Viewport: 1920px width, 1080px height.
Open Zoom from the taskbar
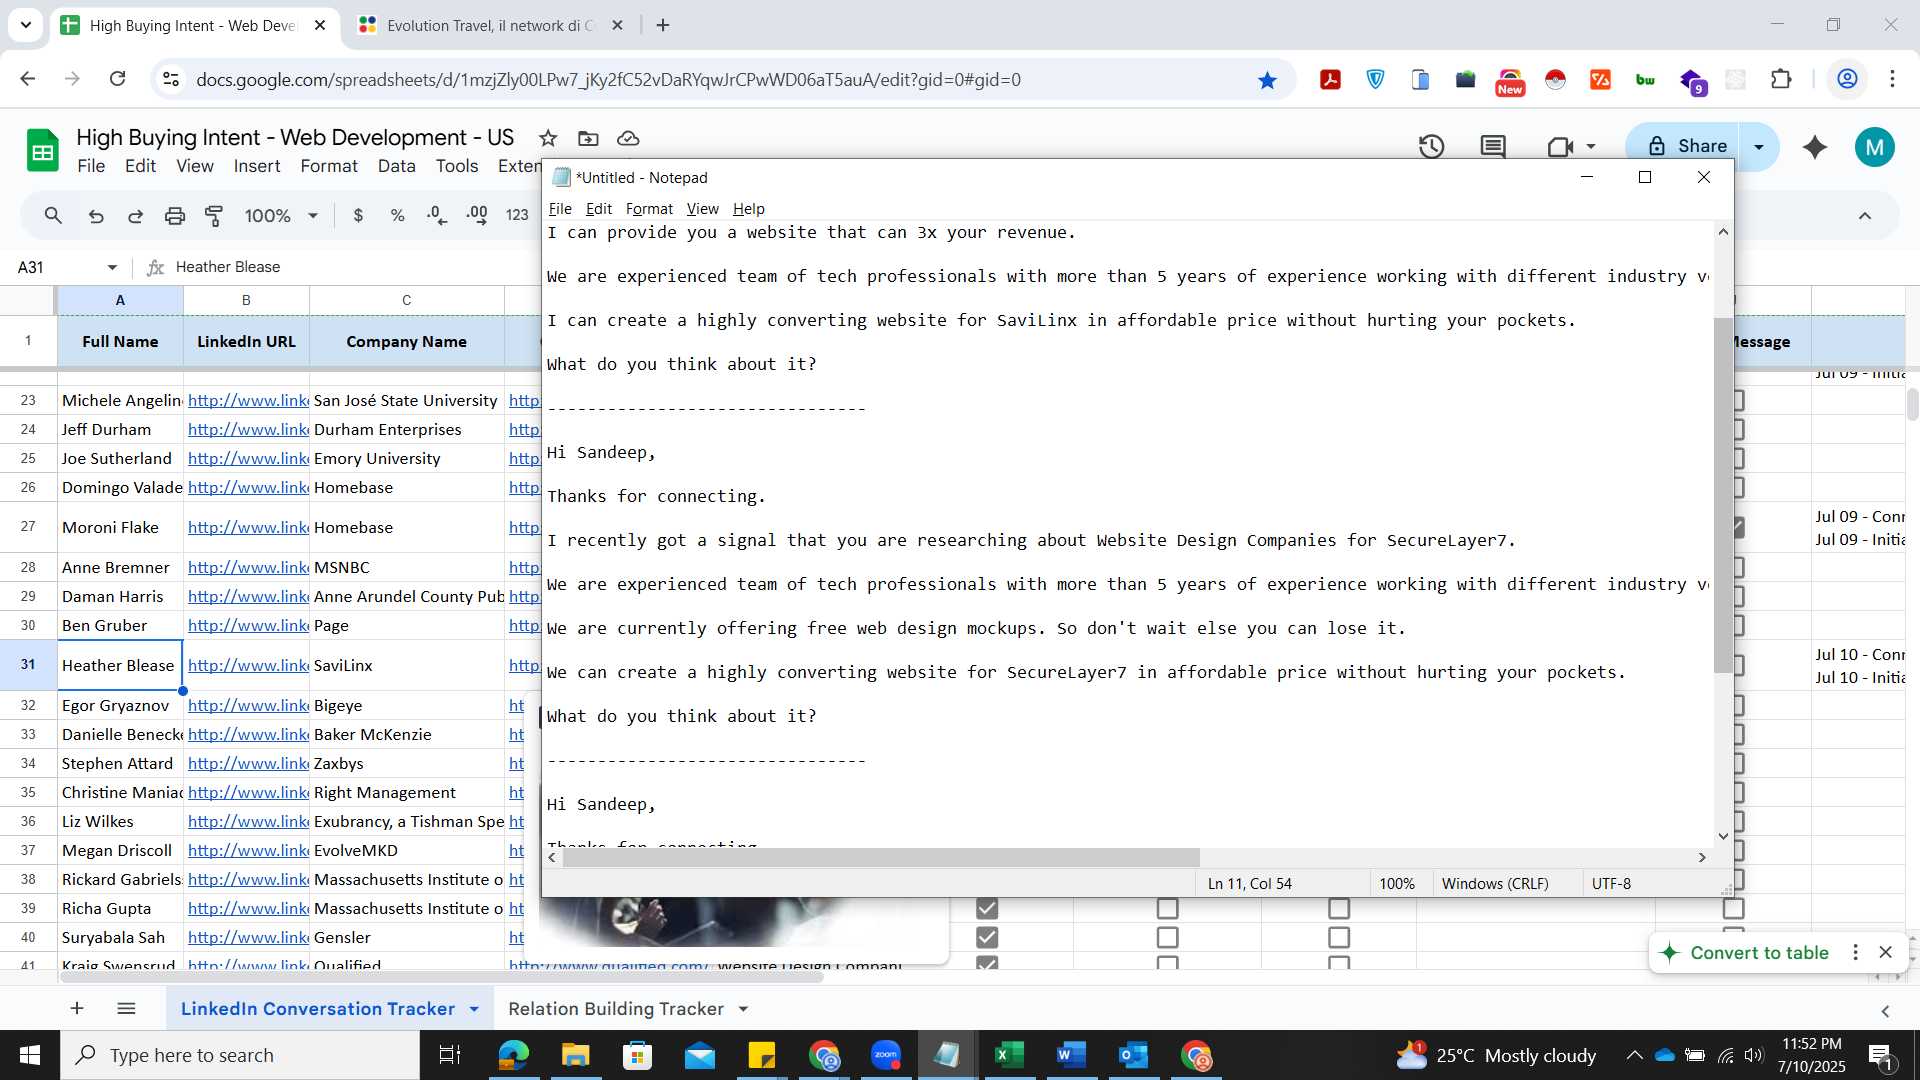886,1055
